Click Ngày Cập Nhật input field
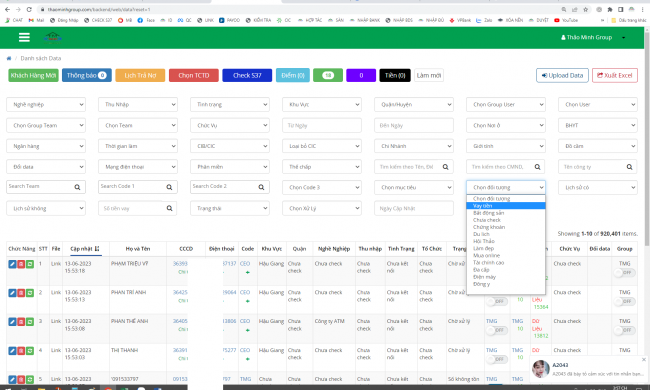 pyautogui.click(x=414, y=208)
